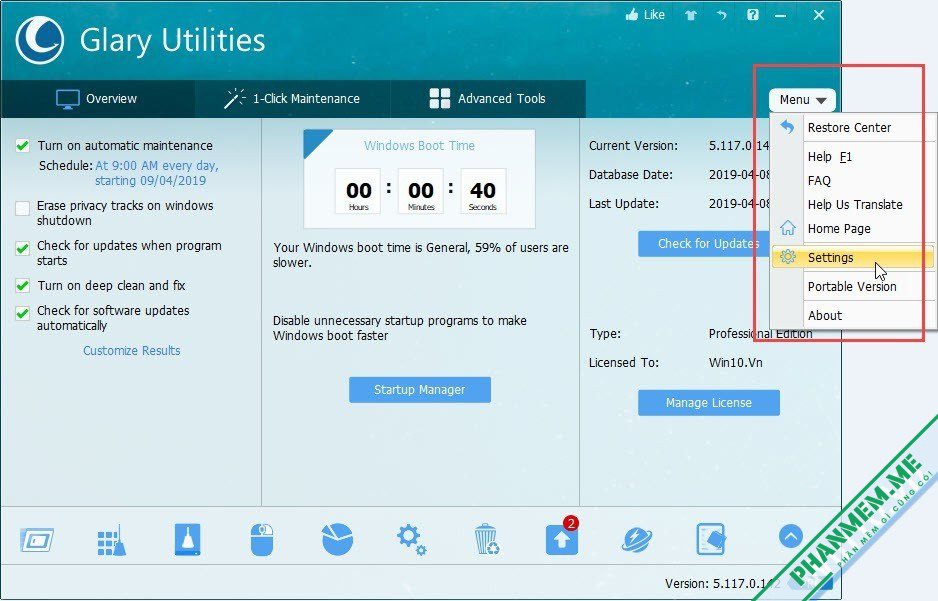Toggle Check for updates when program starts

pyautogui.click(x=23, y=248)
